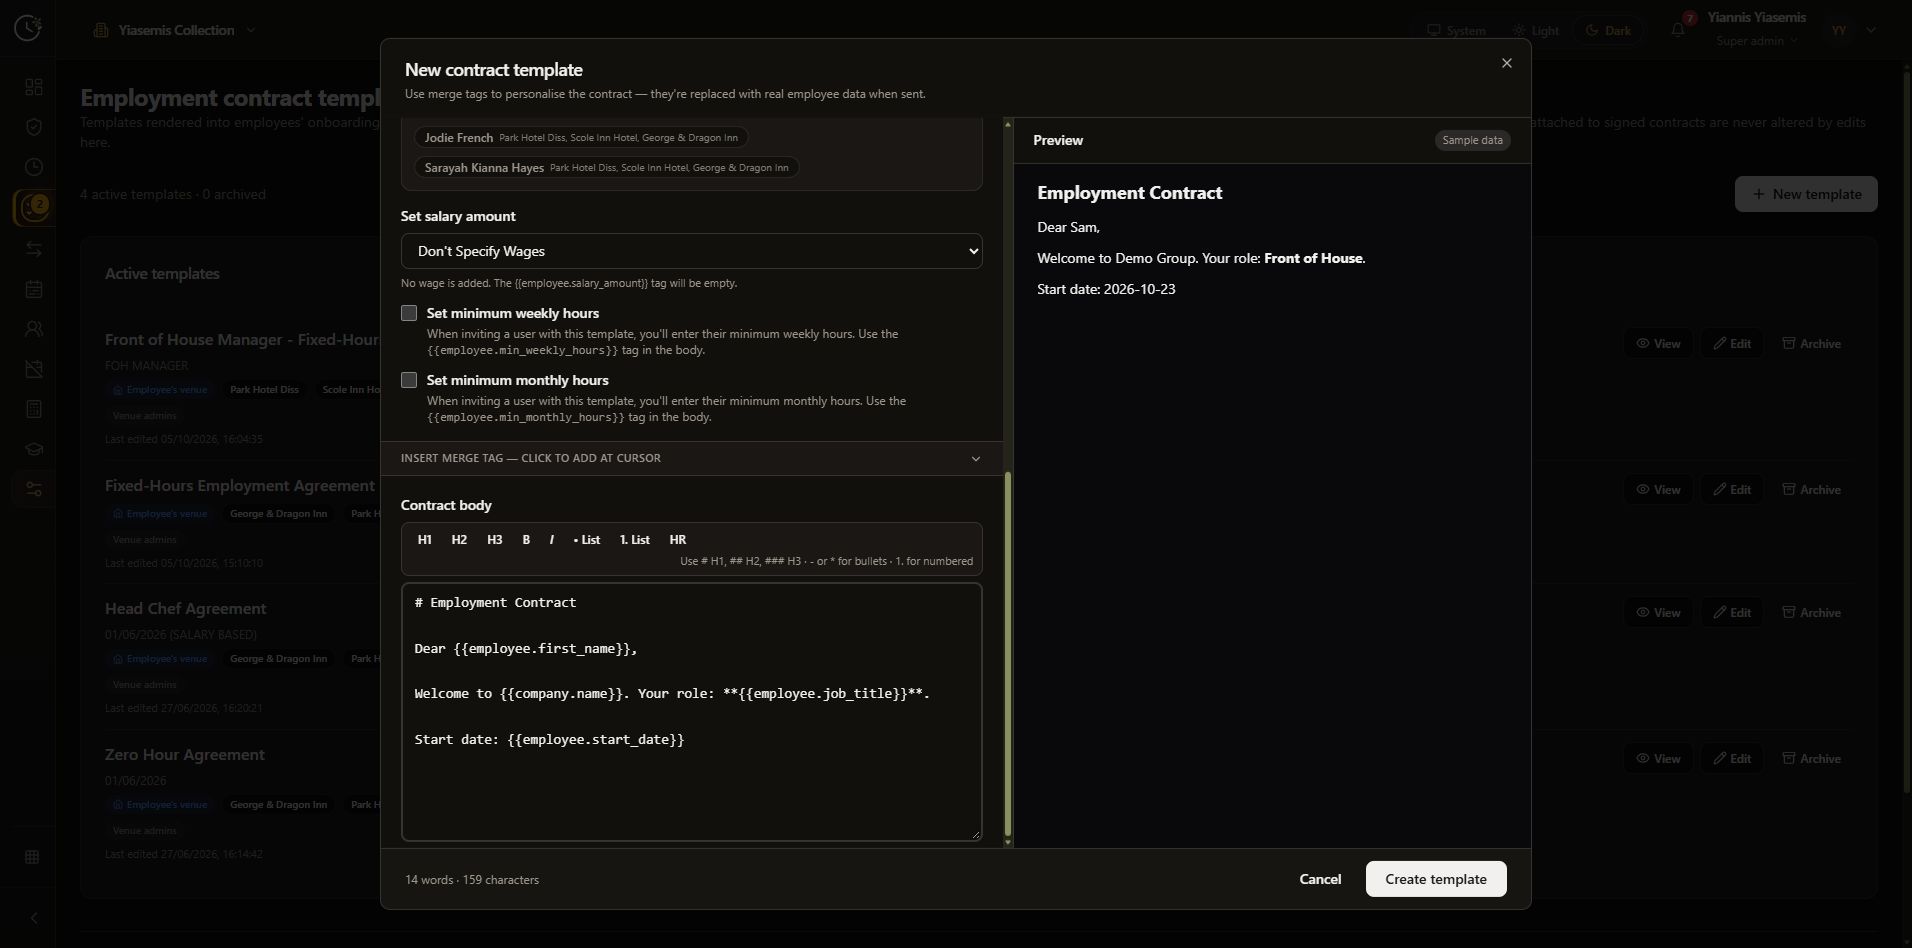Open the notifications bell

click(1678, 30)
